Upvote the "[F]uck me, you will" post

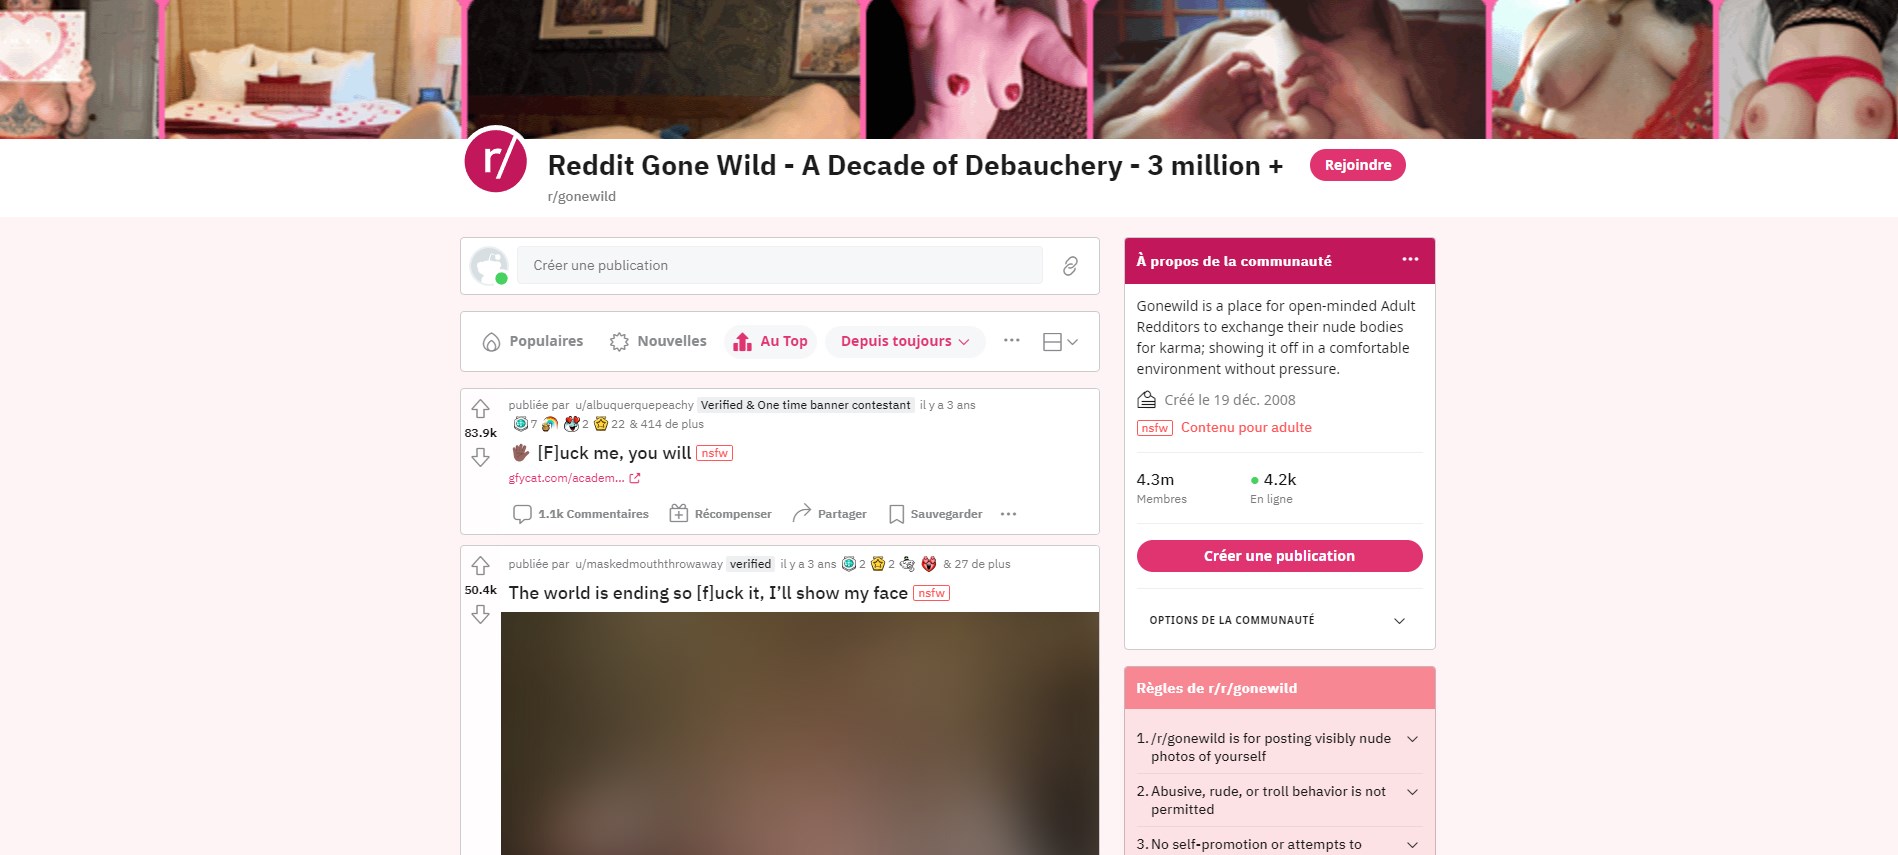(480, 409)
